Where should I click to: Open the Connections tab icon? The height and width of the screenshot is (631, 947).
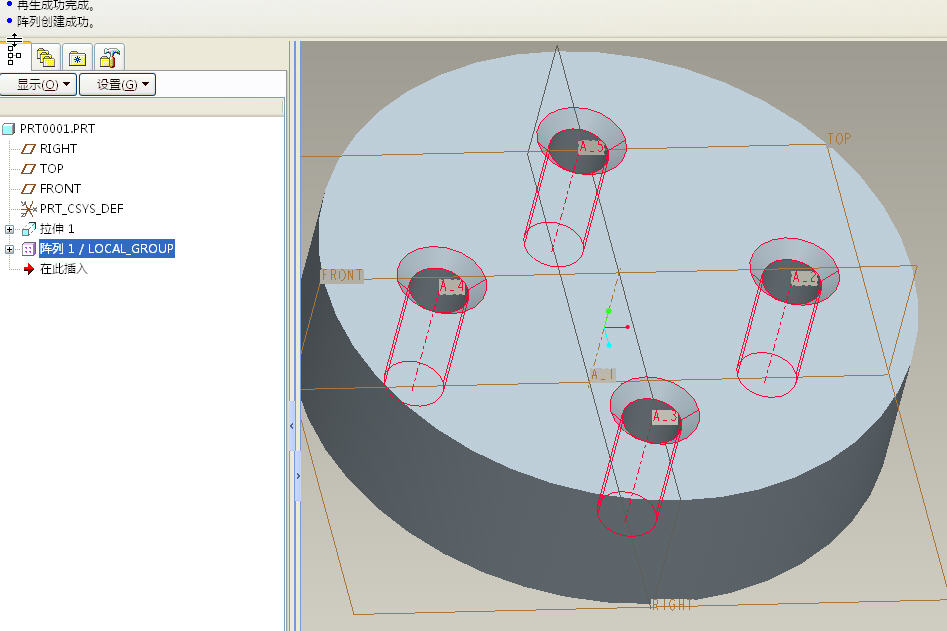(x=109, y=57)
